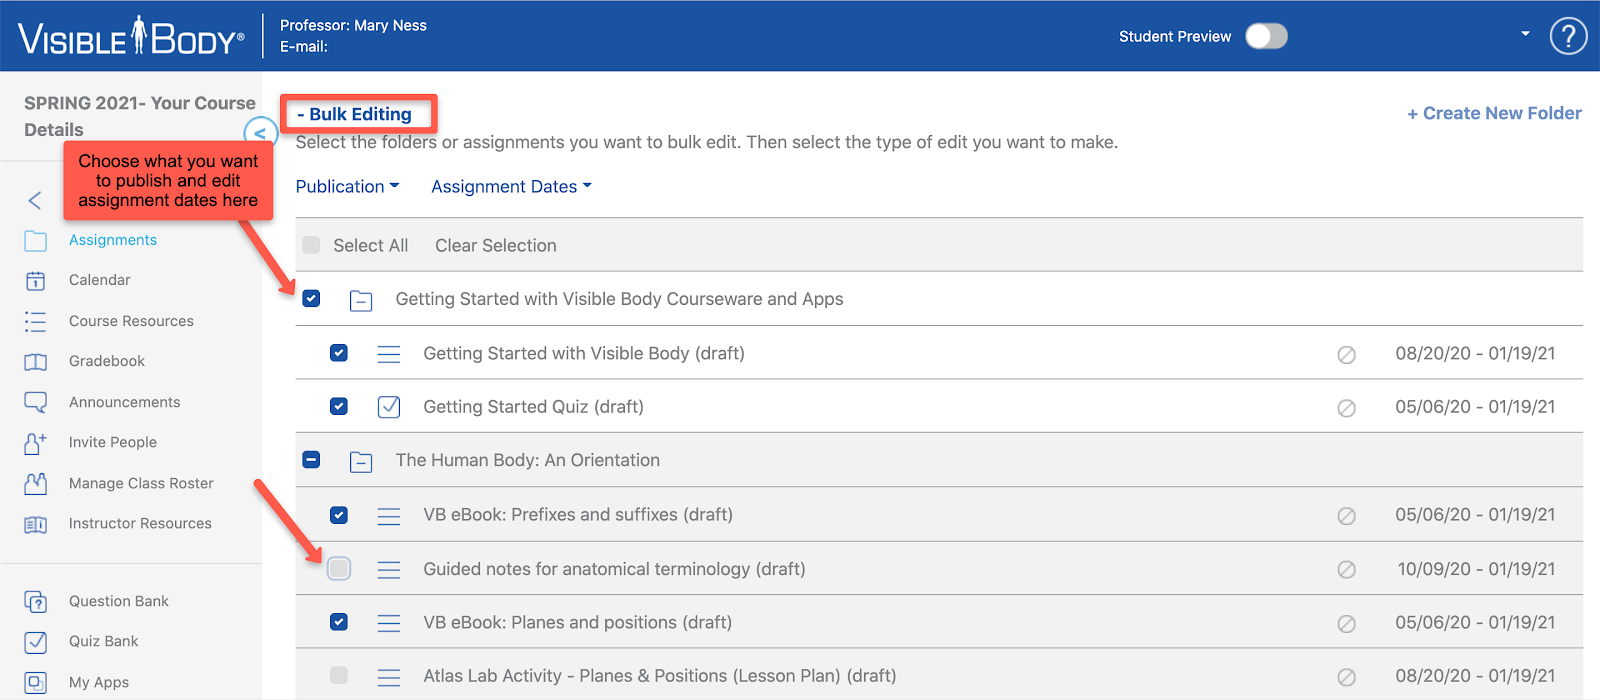Viewport: 1600px width, 700px height.
Task: Collapse the Bulk Editing section
Action: 355,114
